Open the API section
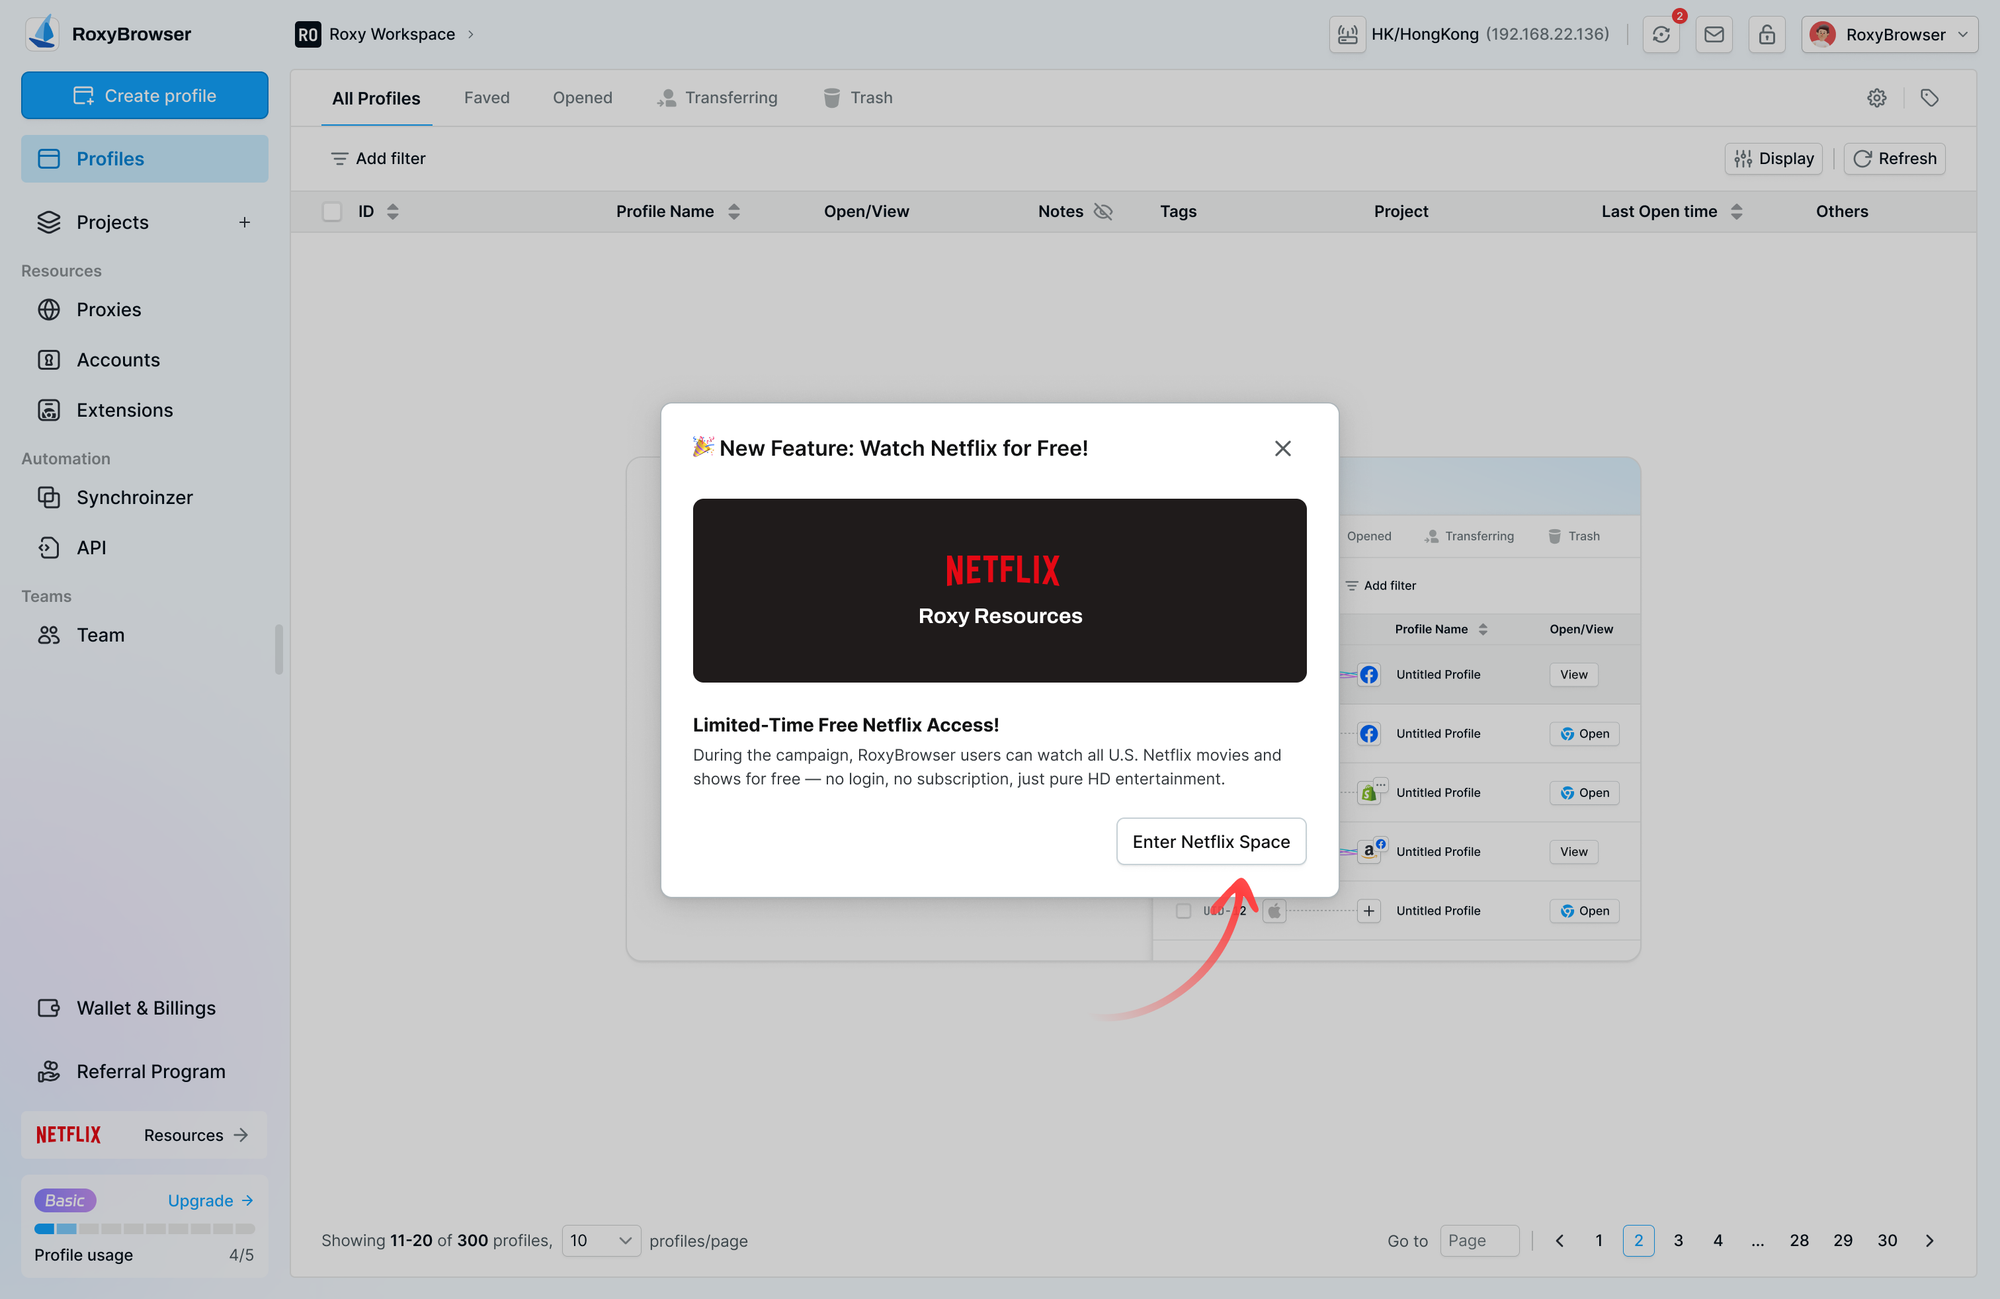 click(91, 547)
